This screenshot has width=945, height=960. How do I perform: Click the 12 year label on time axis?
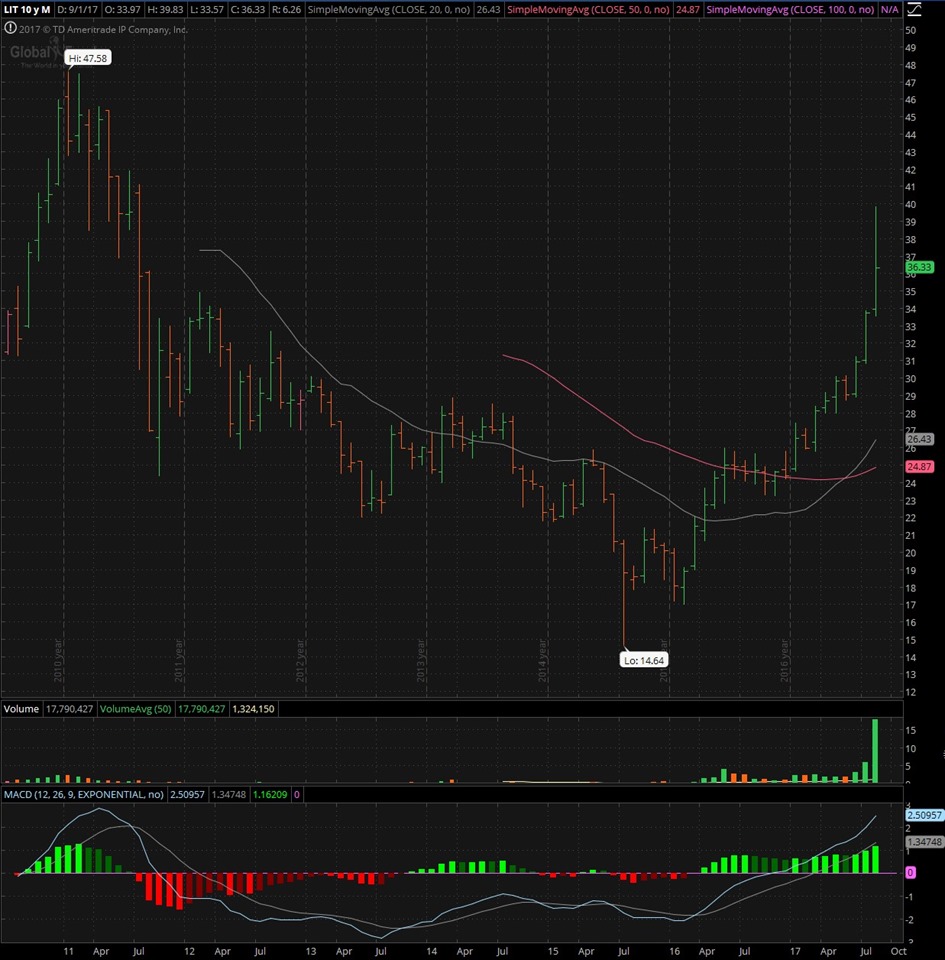pos(189,951)
